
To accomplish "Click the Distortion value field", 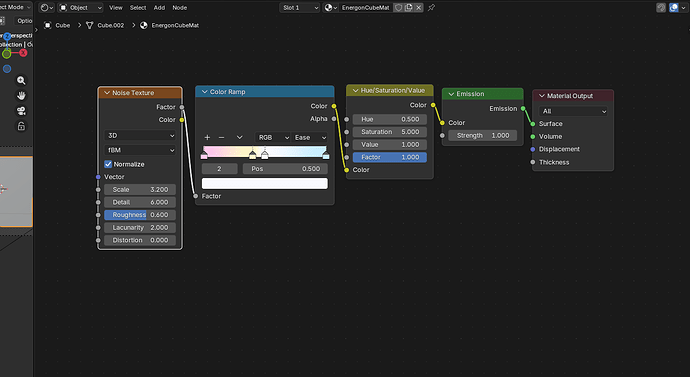I will click(x=140, y=241).
